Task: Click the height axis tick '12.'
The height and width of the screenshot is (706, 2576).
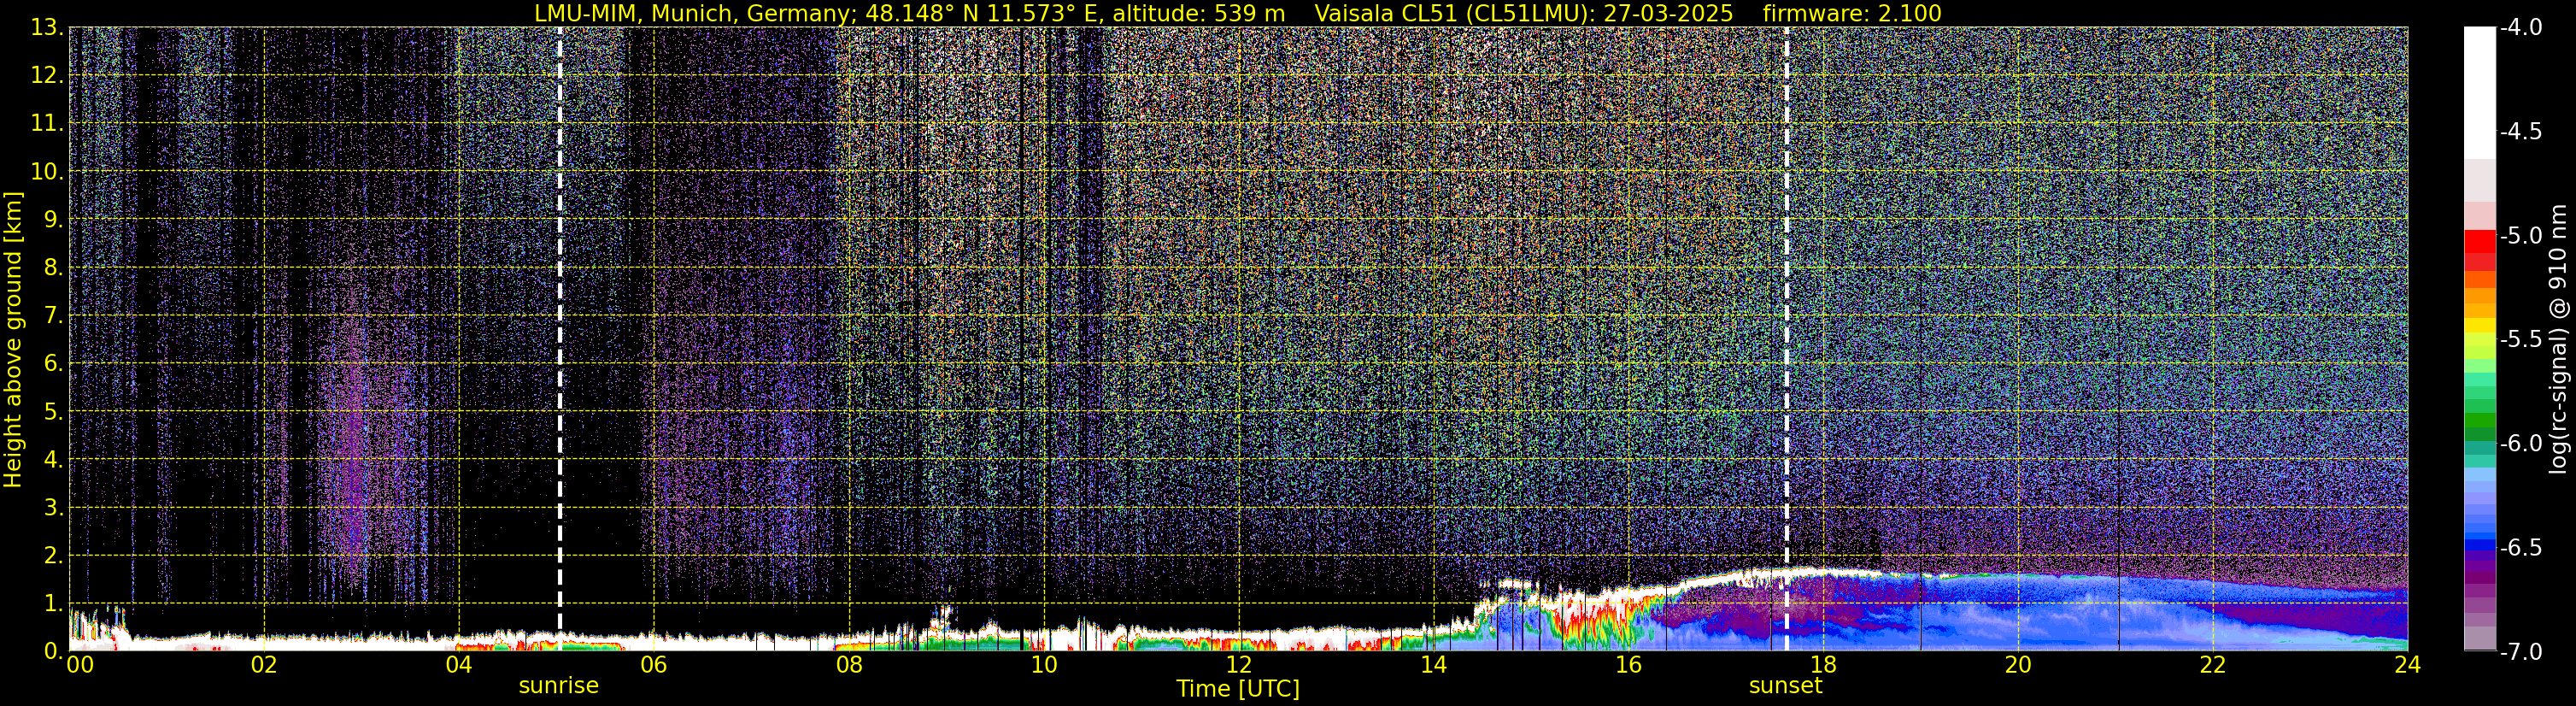Action: coord(47,75)
